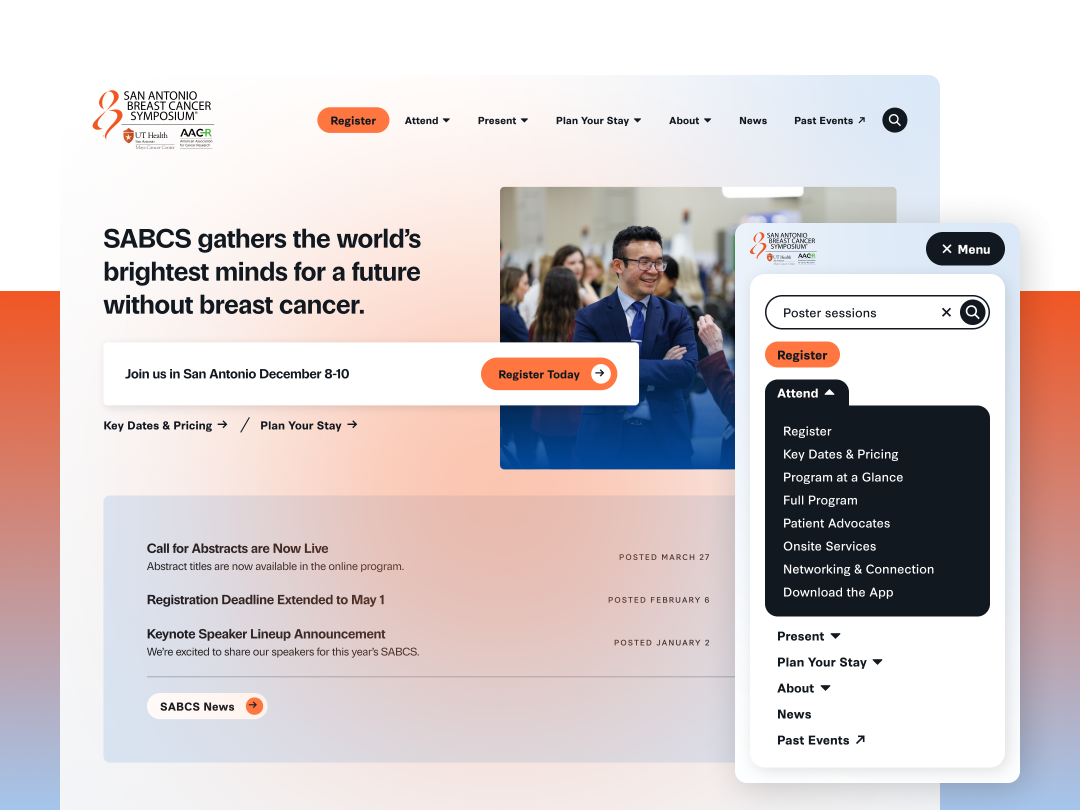Open News from the top navigation bar
Screen dimensions: 1080x810
pos(753,121)
